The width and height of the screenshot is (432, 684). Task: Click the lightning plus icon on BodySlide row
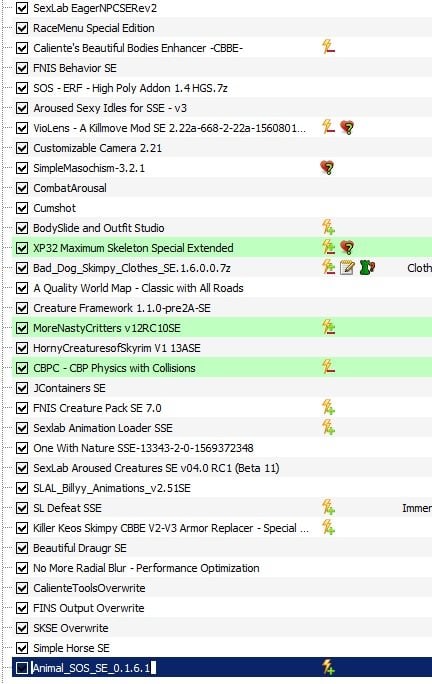coord(328,227)
